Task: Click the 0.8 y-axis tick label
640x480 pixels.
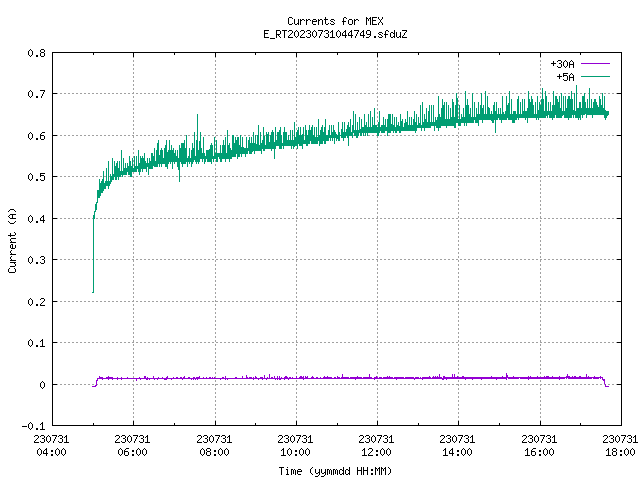Action: (36, 53)
